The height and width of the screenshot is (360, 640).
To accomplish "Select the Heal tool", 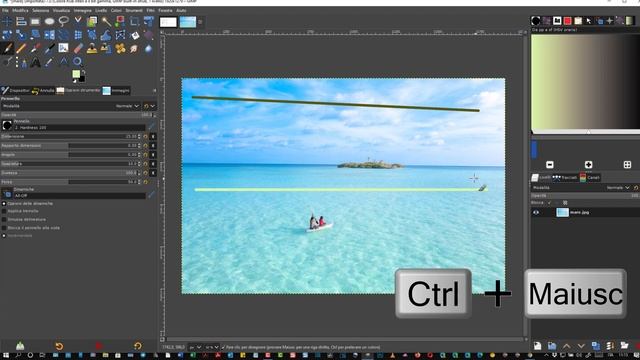I will (120, 49).
